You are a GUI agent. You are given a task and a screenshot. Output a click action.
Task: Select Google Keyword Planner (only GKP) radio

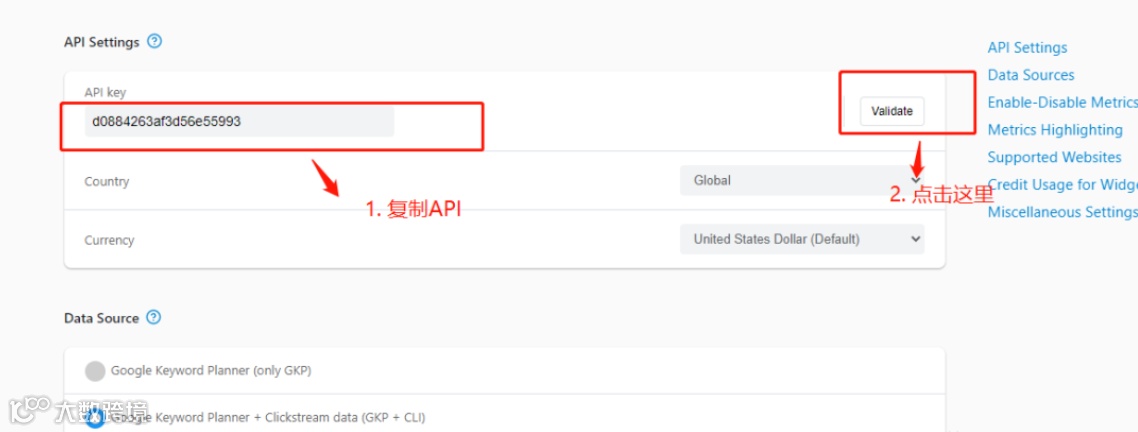click(x=95, y=371)
